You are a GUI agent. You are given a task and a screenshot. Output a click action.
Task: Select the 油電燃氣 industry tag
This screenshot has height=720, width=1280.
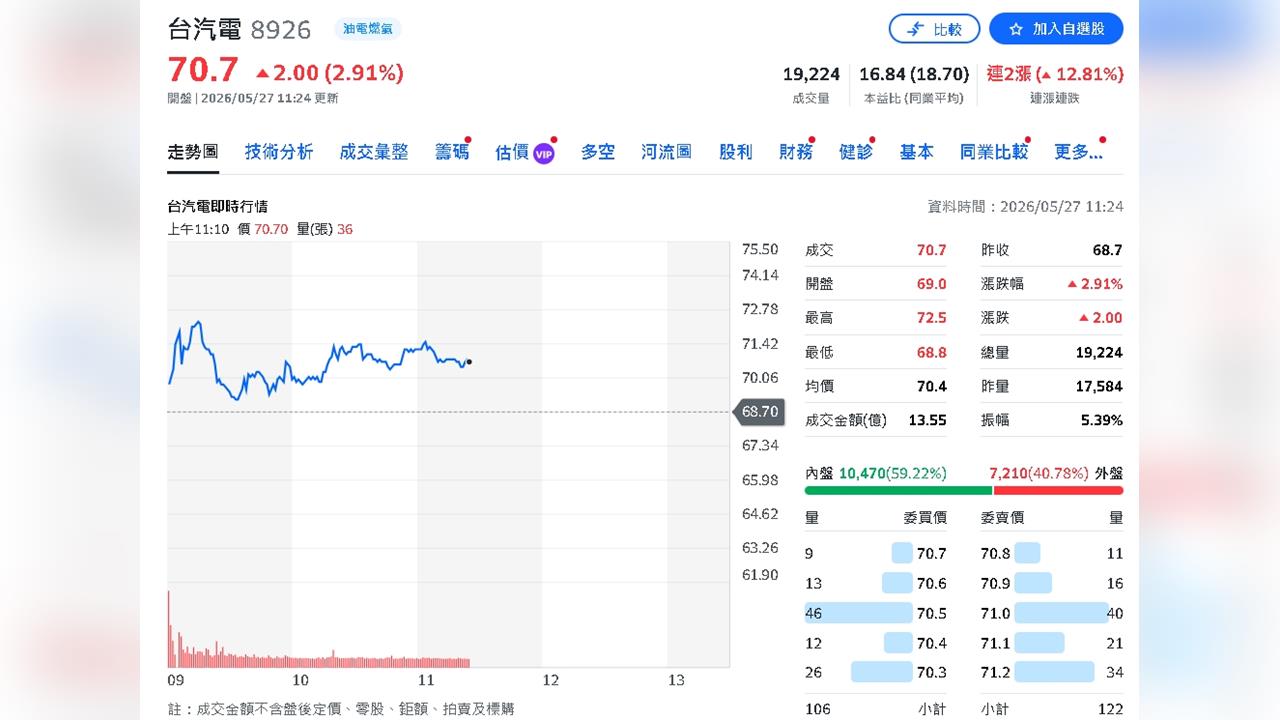368,29
